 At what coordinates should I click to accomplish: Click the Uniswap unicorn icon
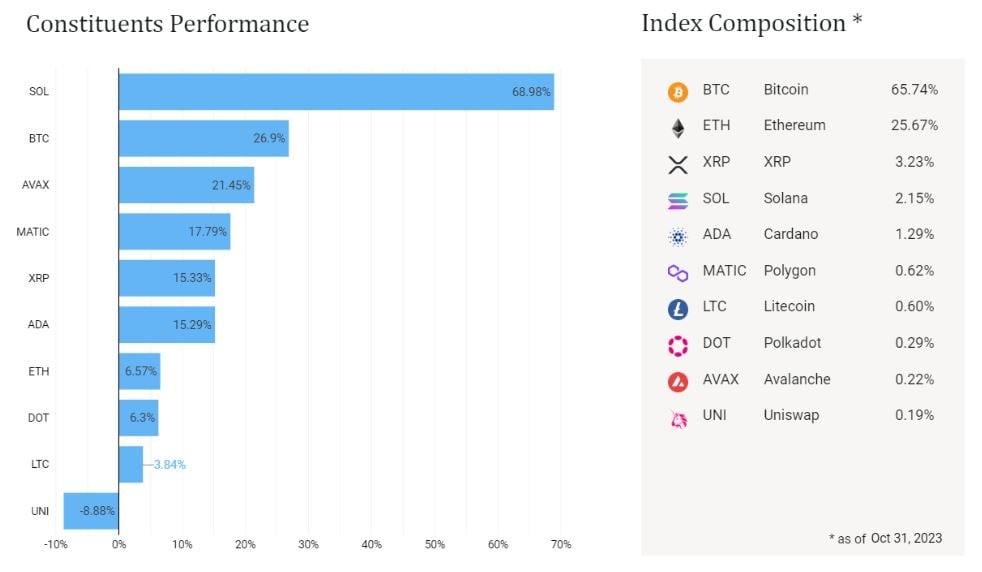click(x=678, y=419)
